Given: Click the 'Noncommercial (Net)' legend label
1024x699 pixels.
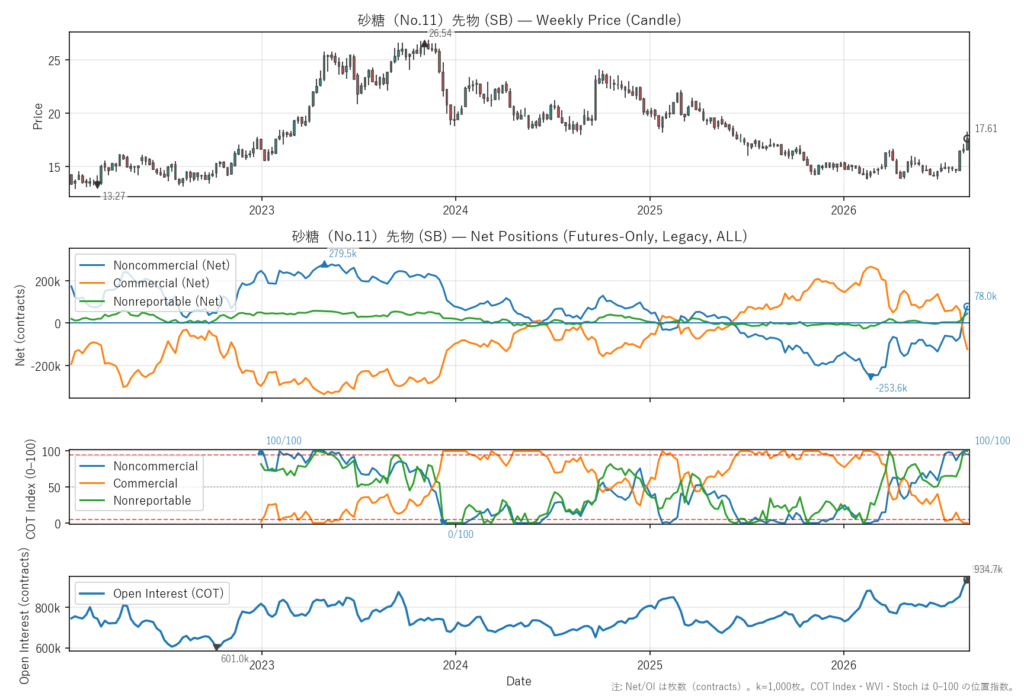Looking at the screenshot, I should pyautogui.click(x=171, y=265).
